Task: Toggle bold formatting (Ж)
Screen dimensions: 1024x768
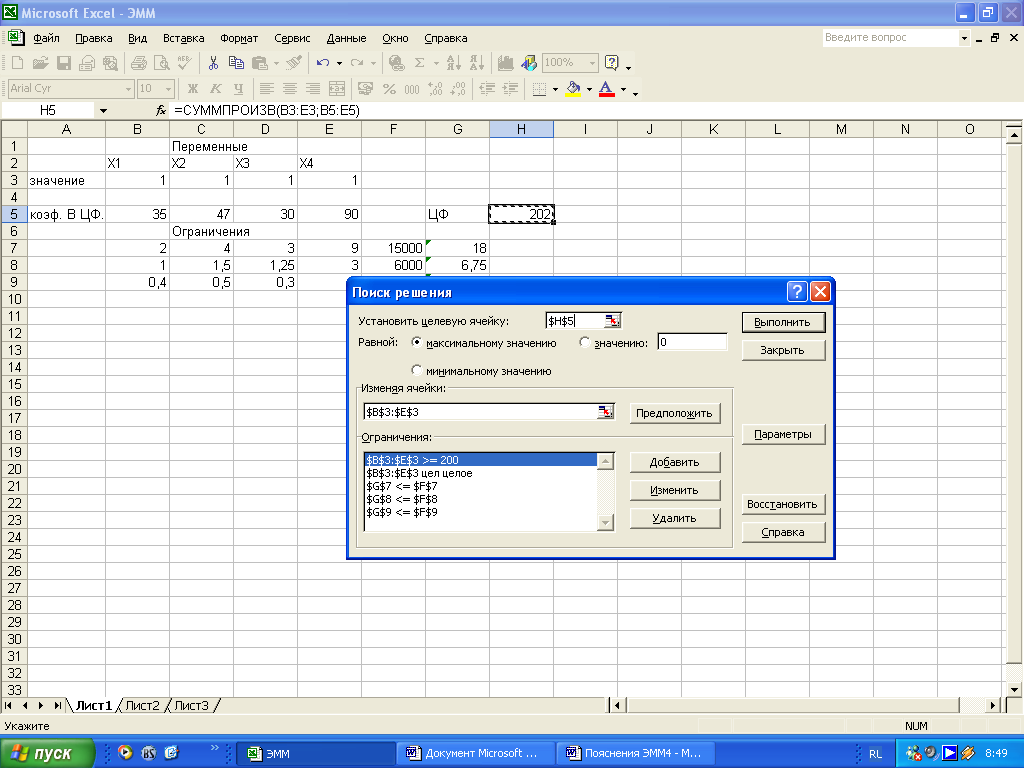Action: click(193, 89)
